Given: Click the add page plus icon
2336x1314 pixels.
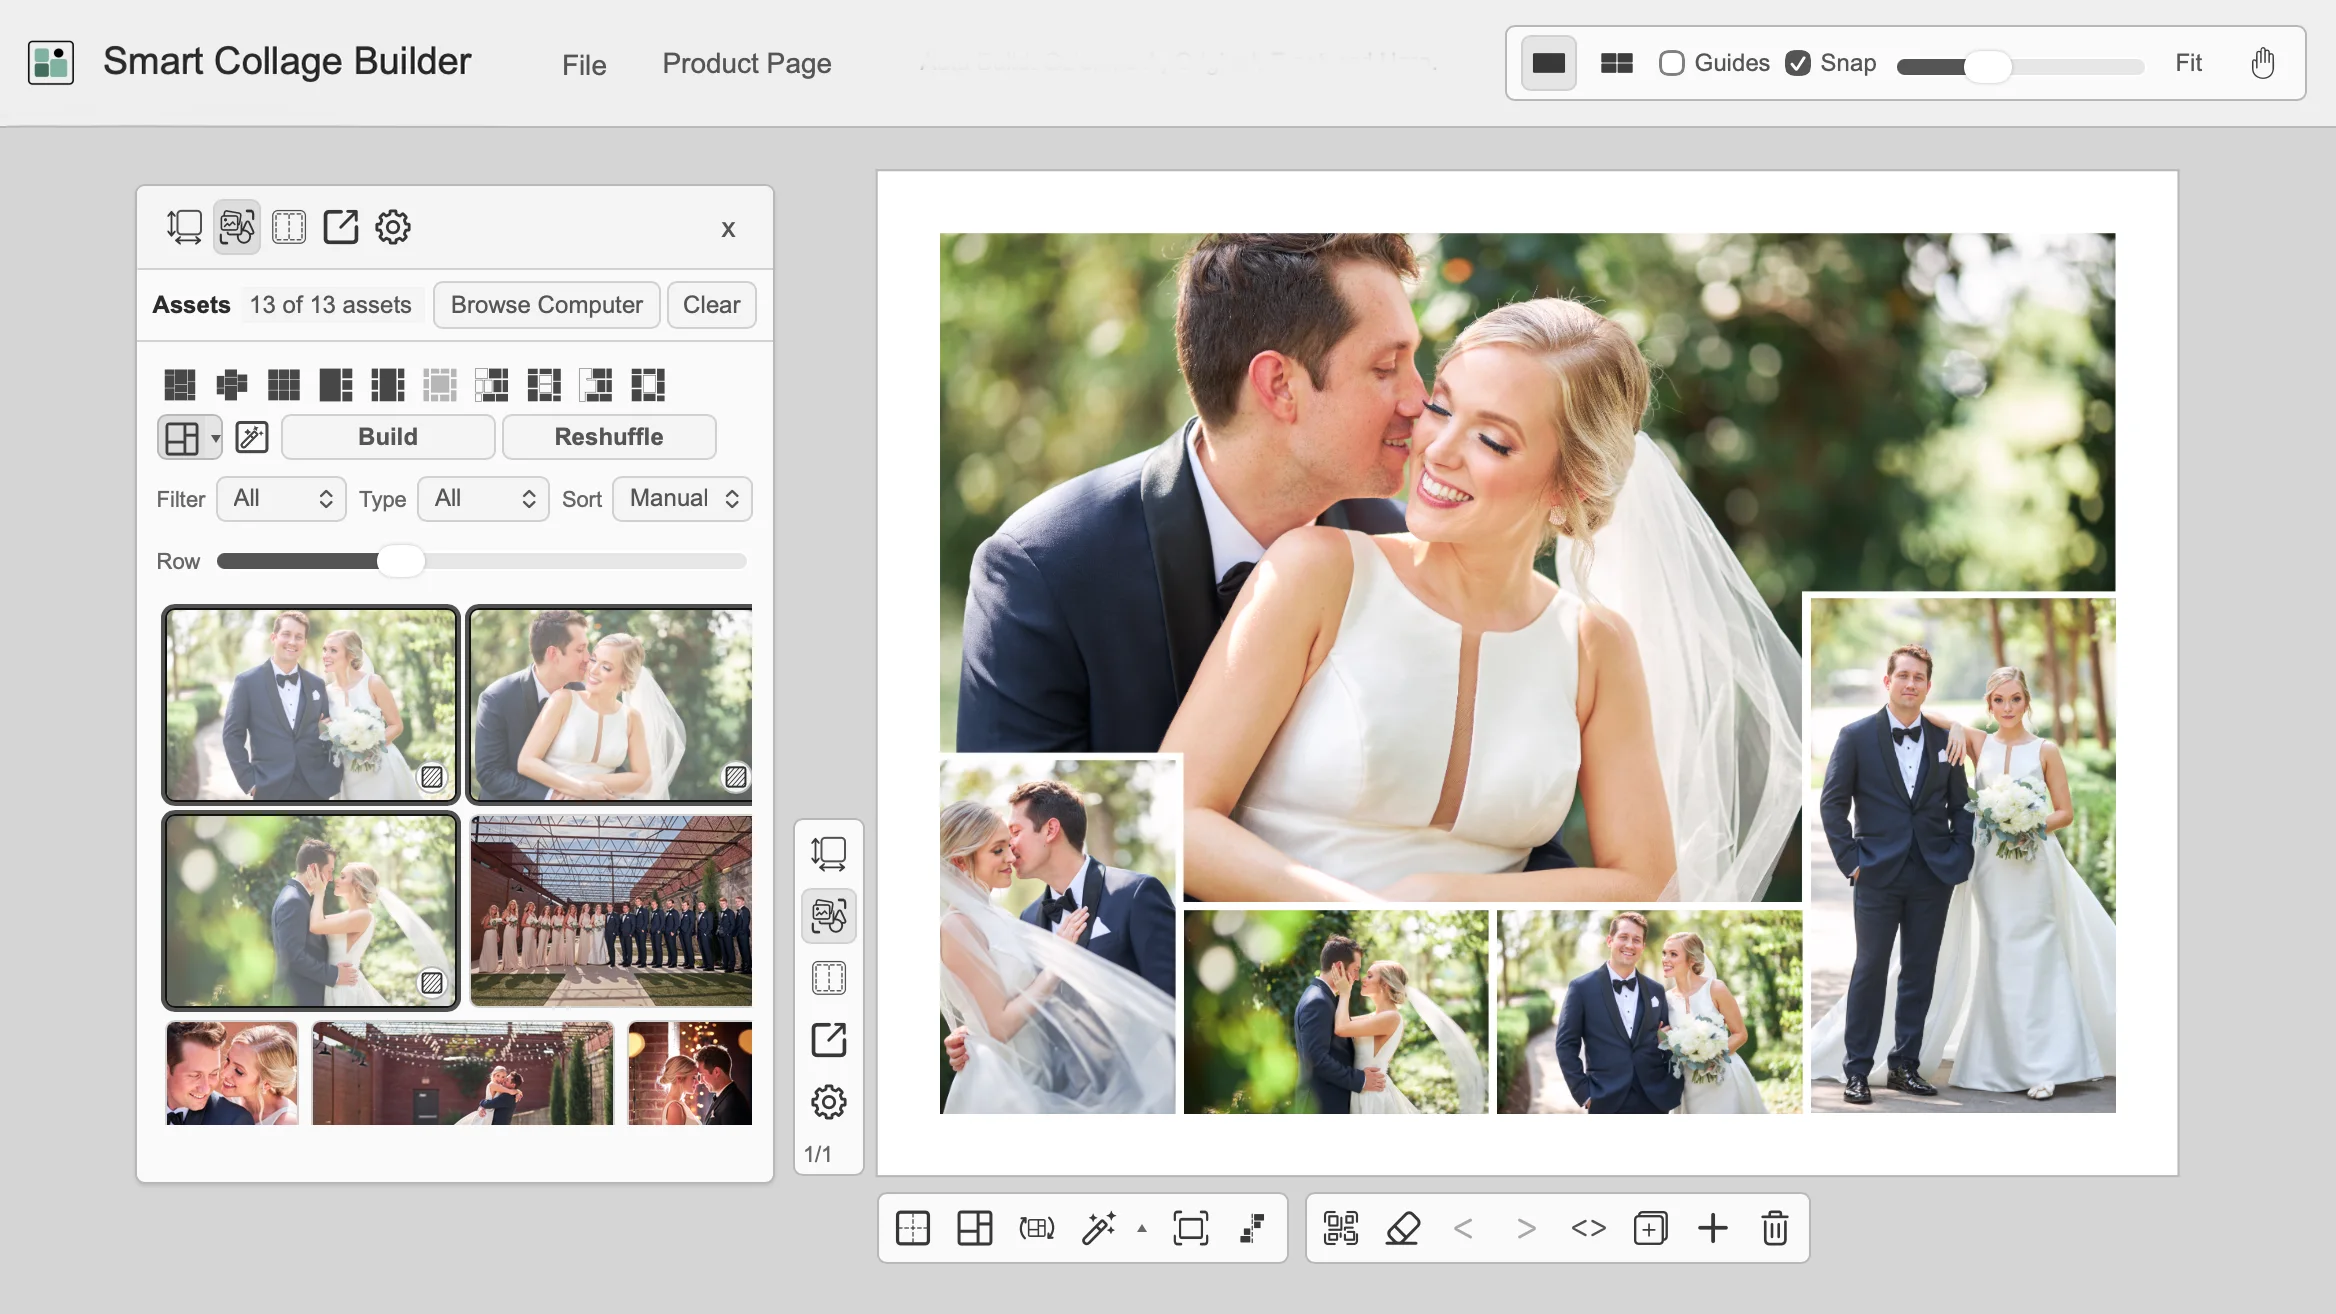Looking at the screenshot, I should pos(1712,1228).
